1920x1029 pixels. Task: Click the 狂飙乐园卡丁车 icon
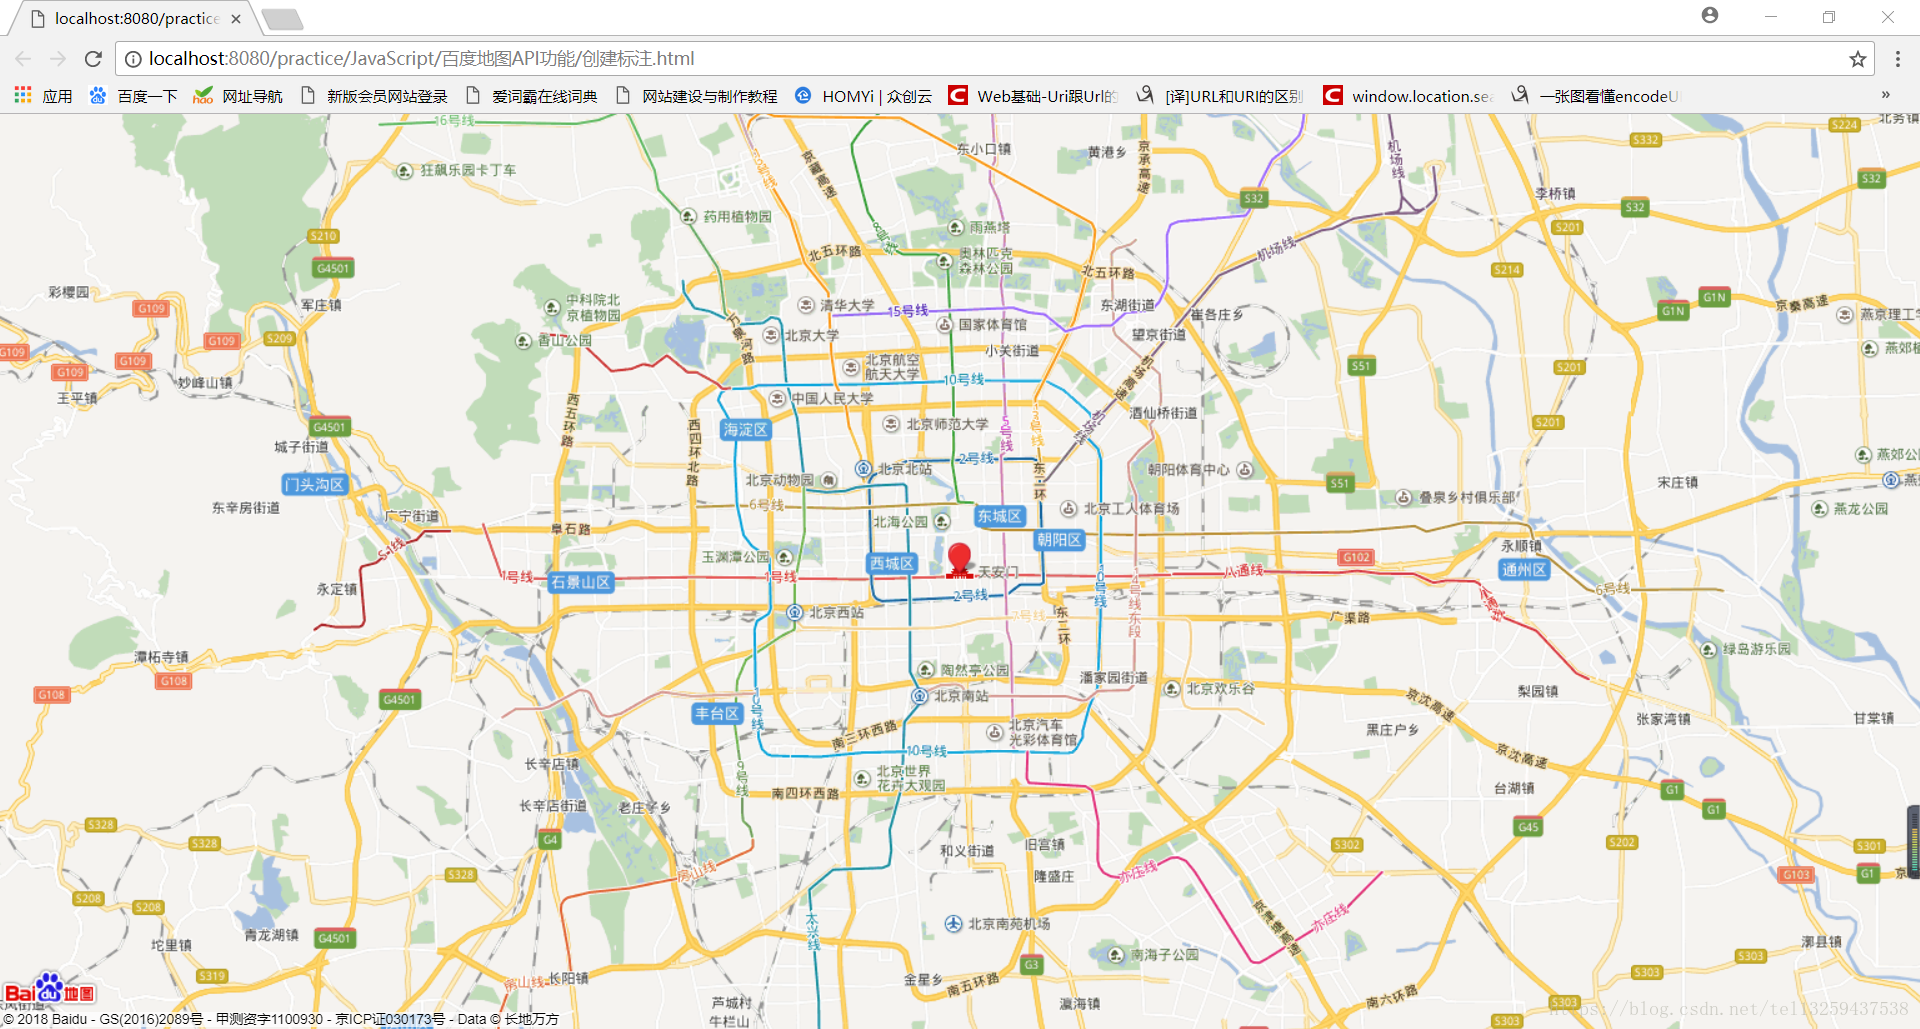tap(404, 171)
